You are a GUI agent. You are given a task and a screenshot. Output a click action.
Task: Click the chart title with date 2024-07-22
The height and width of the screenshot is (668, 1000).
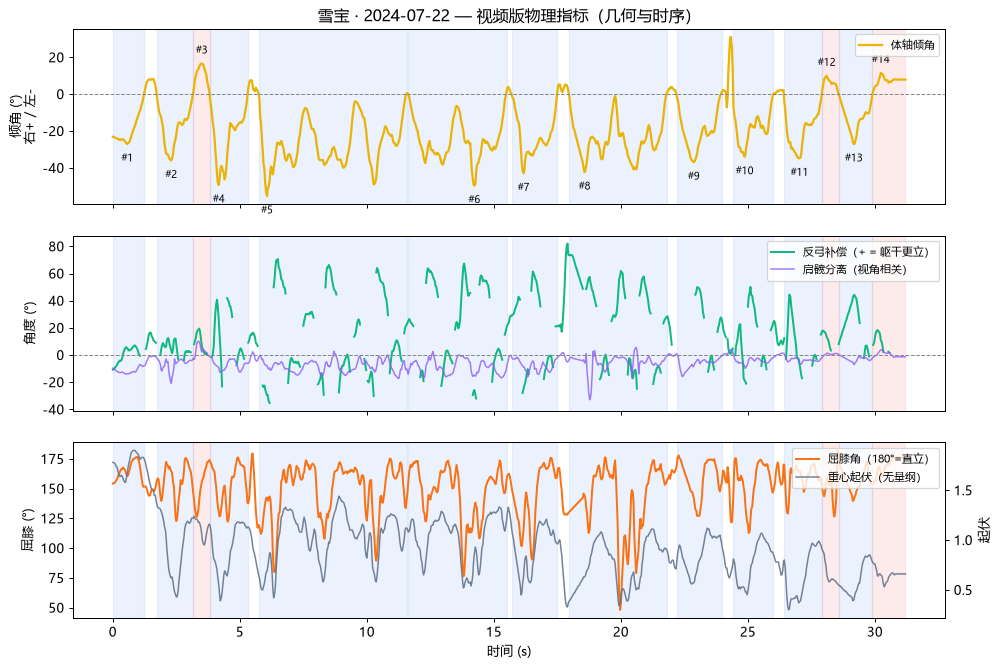[x=504, y=15]
